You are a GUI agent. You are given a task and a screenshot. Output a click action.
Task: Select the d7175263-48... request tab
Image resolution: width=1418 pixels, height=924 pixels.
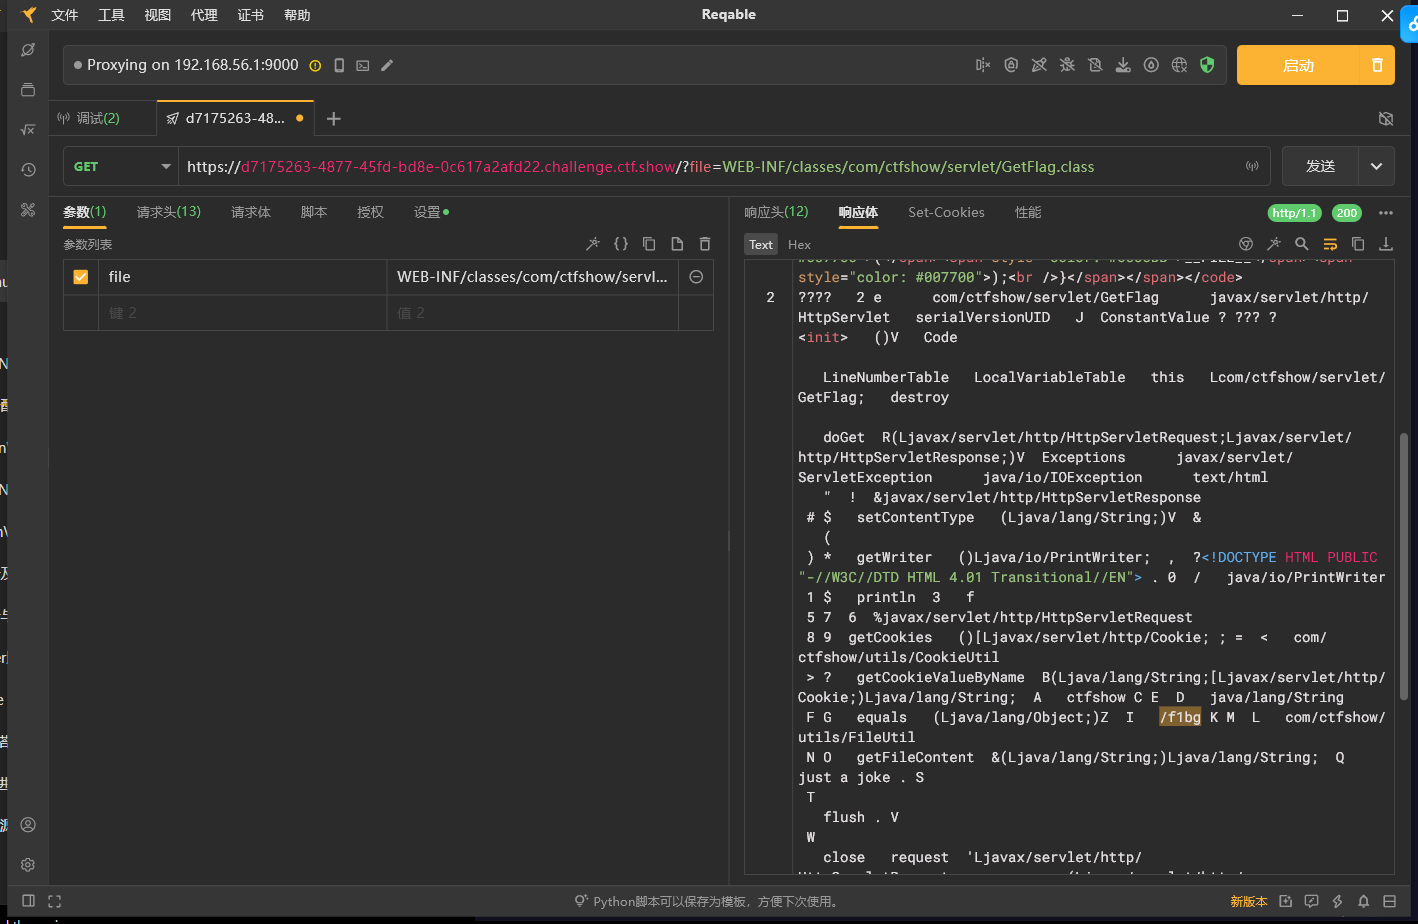235,118
